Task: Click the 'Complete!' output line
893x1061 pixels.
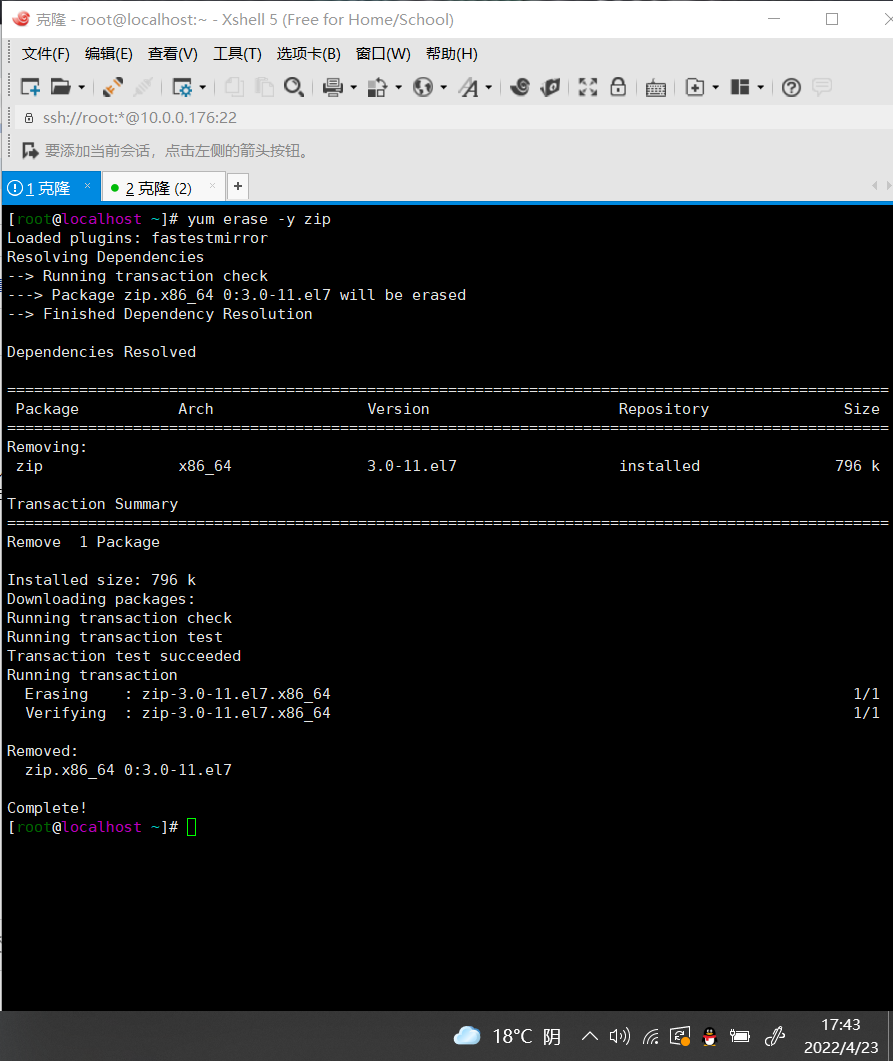Action: tap(47, 808)
